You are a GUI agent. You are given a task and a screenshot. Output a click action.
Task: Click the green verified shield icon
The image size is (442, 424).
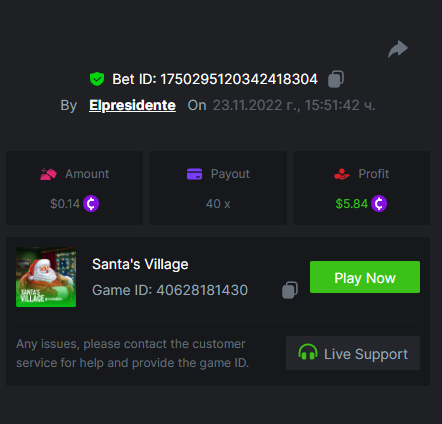pyautogui.click(x=97, y=79)
